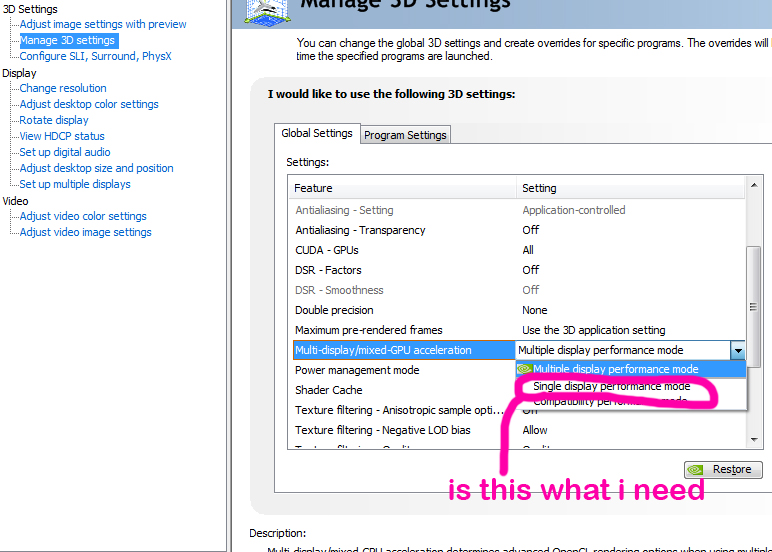Image resolution: width=772 pixels, height=552 pixels.
Task: Open Adjust desktop color settings
Action: coord(89,104)
